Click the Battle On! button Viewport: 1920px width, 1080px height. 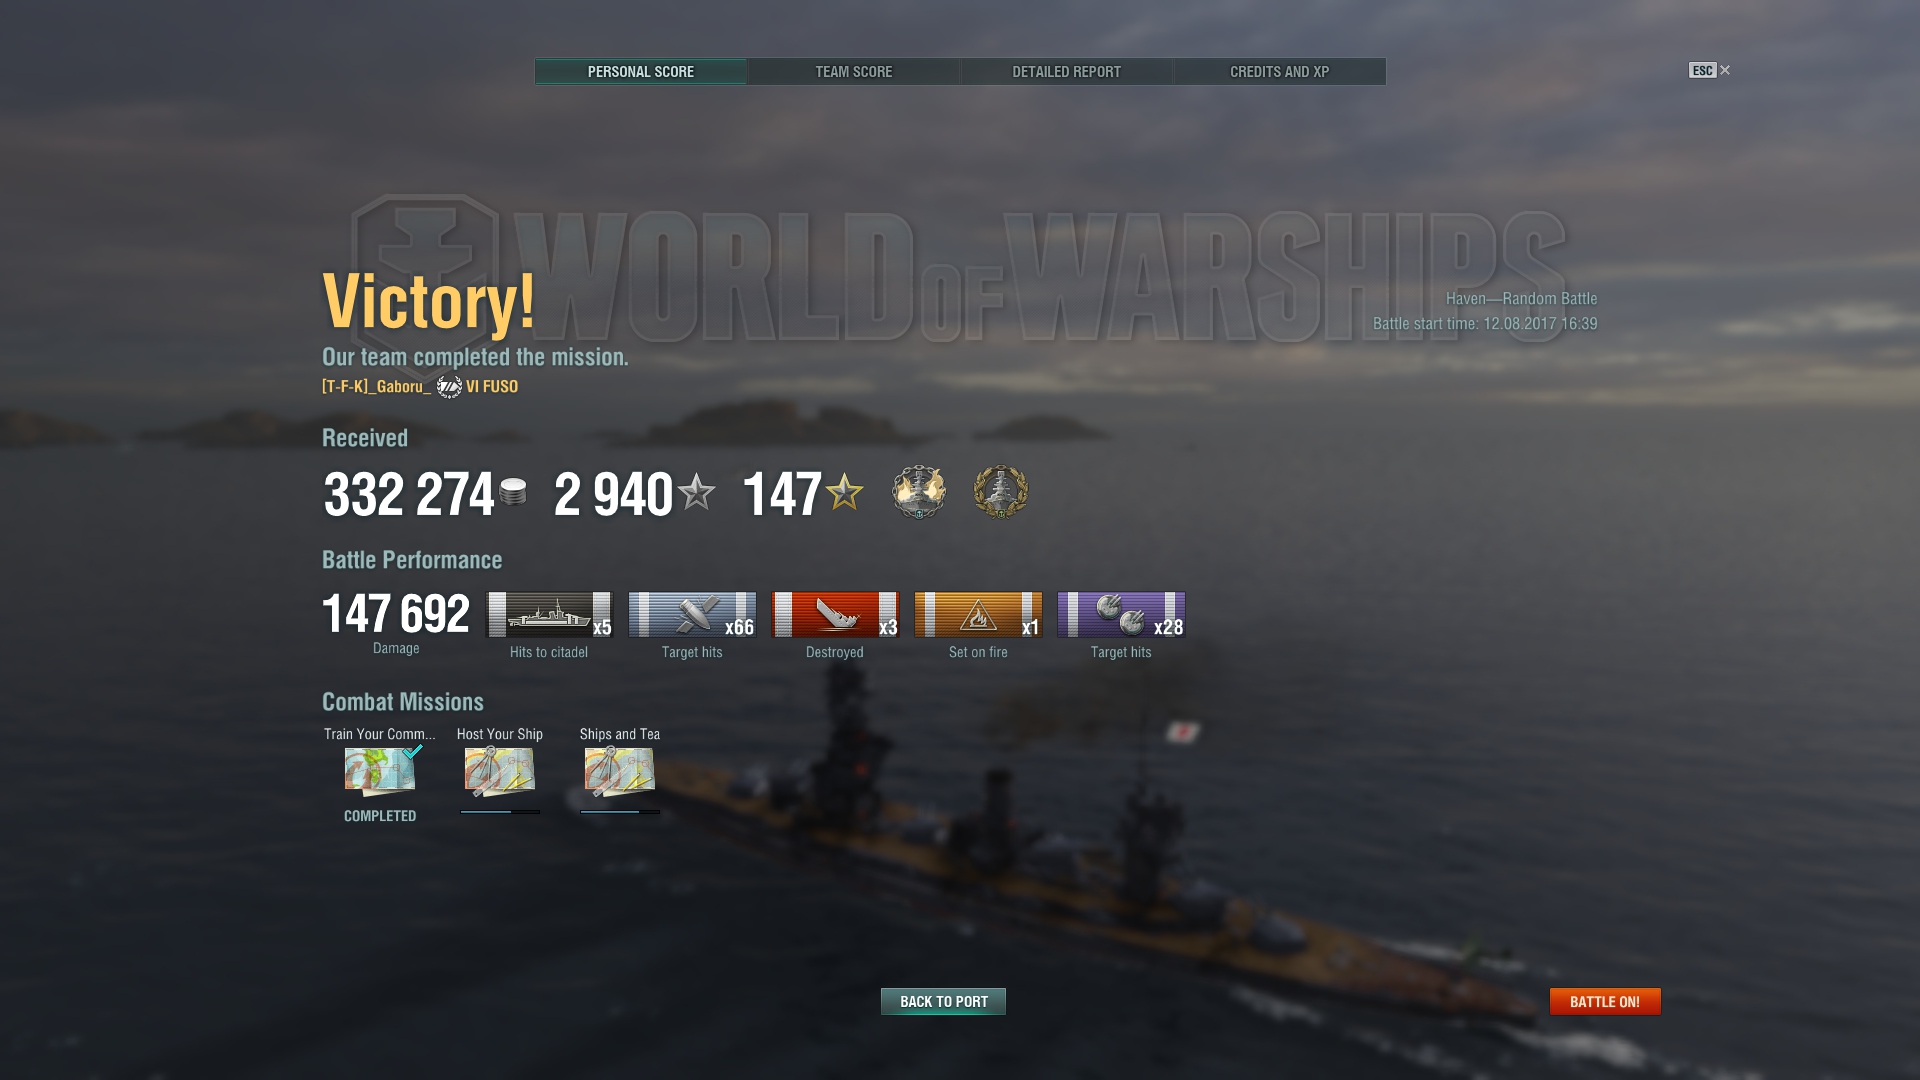click(1605, 1001)
